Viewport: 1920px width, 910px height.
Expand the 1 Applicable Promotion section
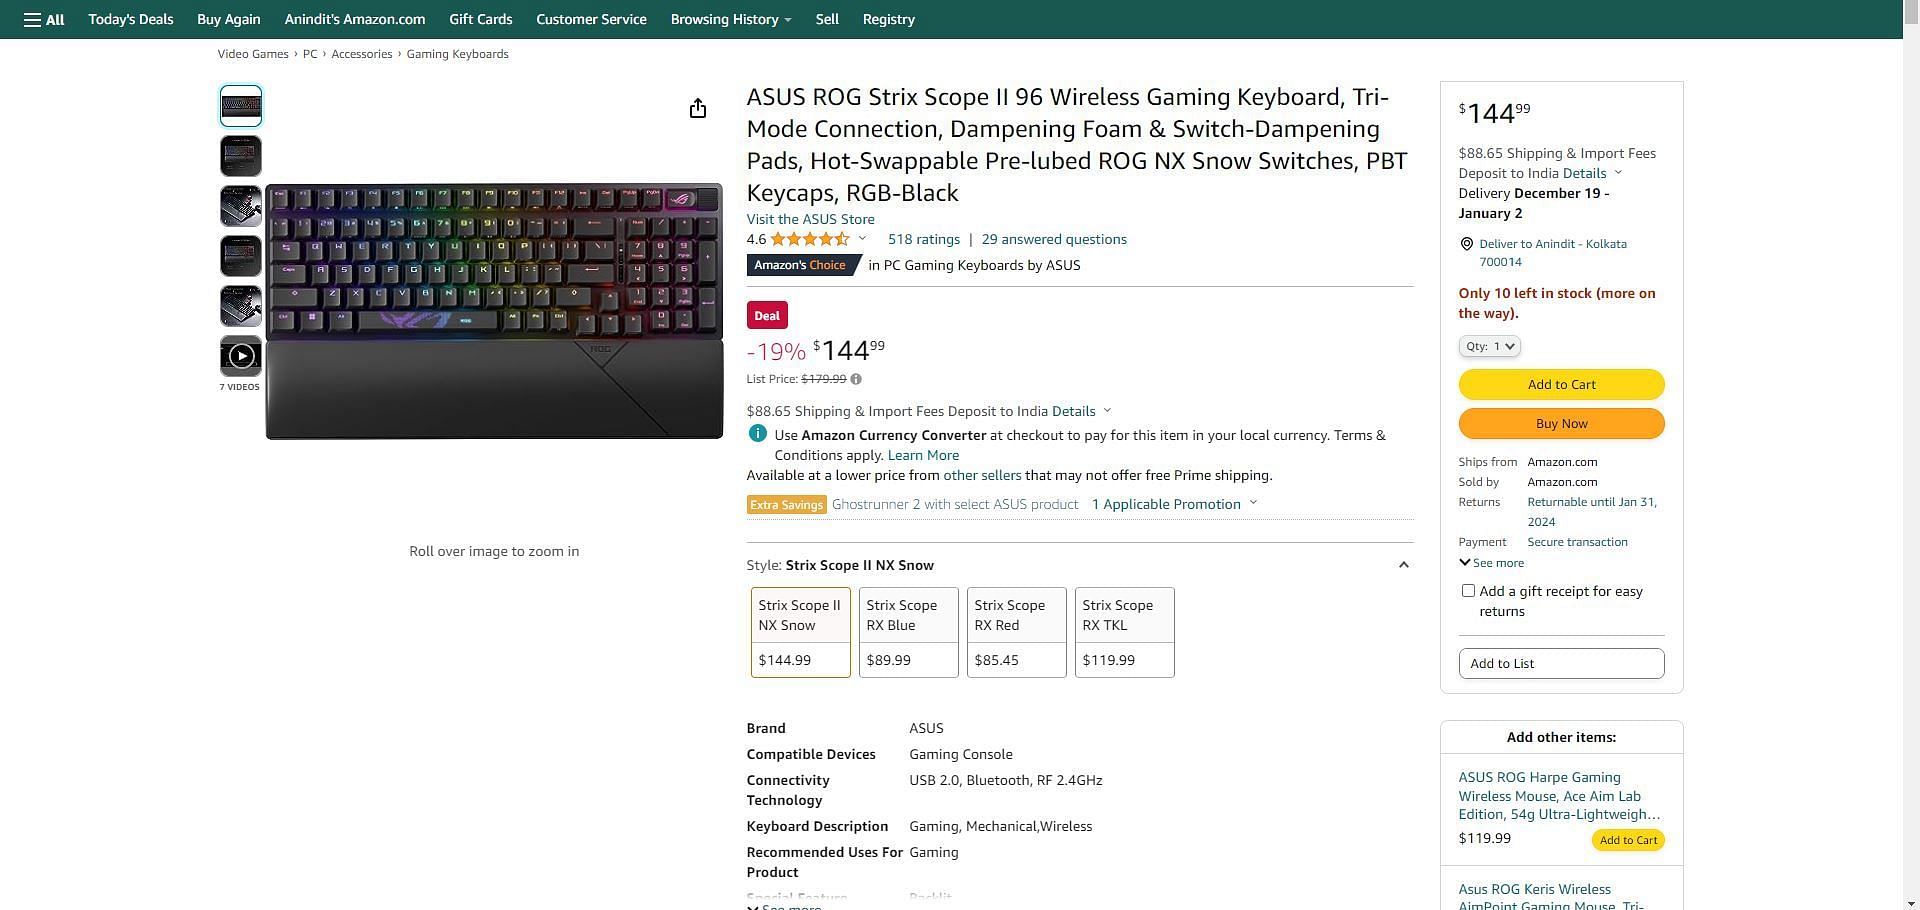pyautogui.click(x=1174, y=504)
